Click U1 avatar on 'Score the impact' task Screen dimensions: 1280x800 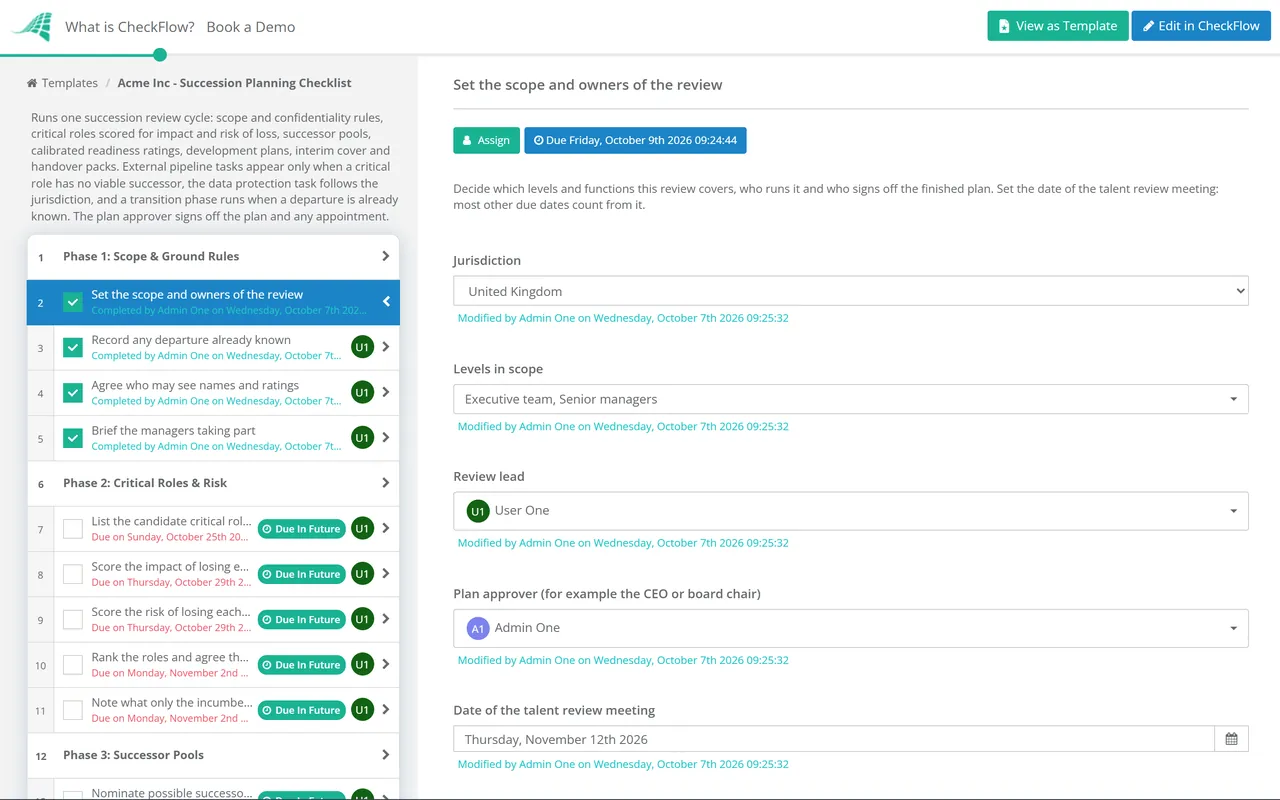[362, 574]
